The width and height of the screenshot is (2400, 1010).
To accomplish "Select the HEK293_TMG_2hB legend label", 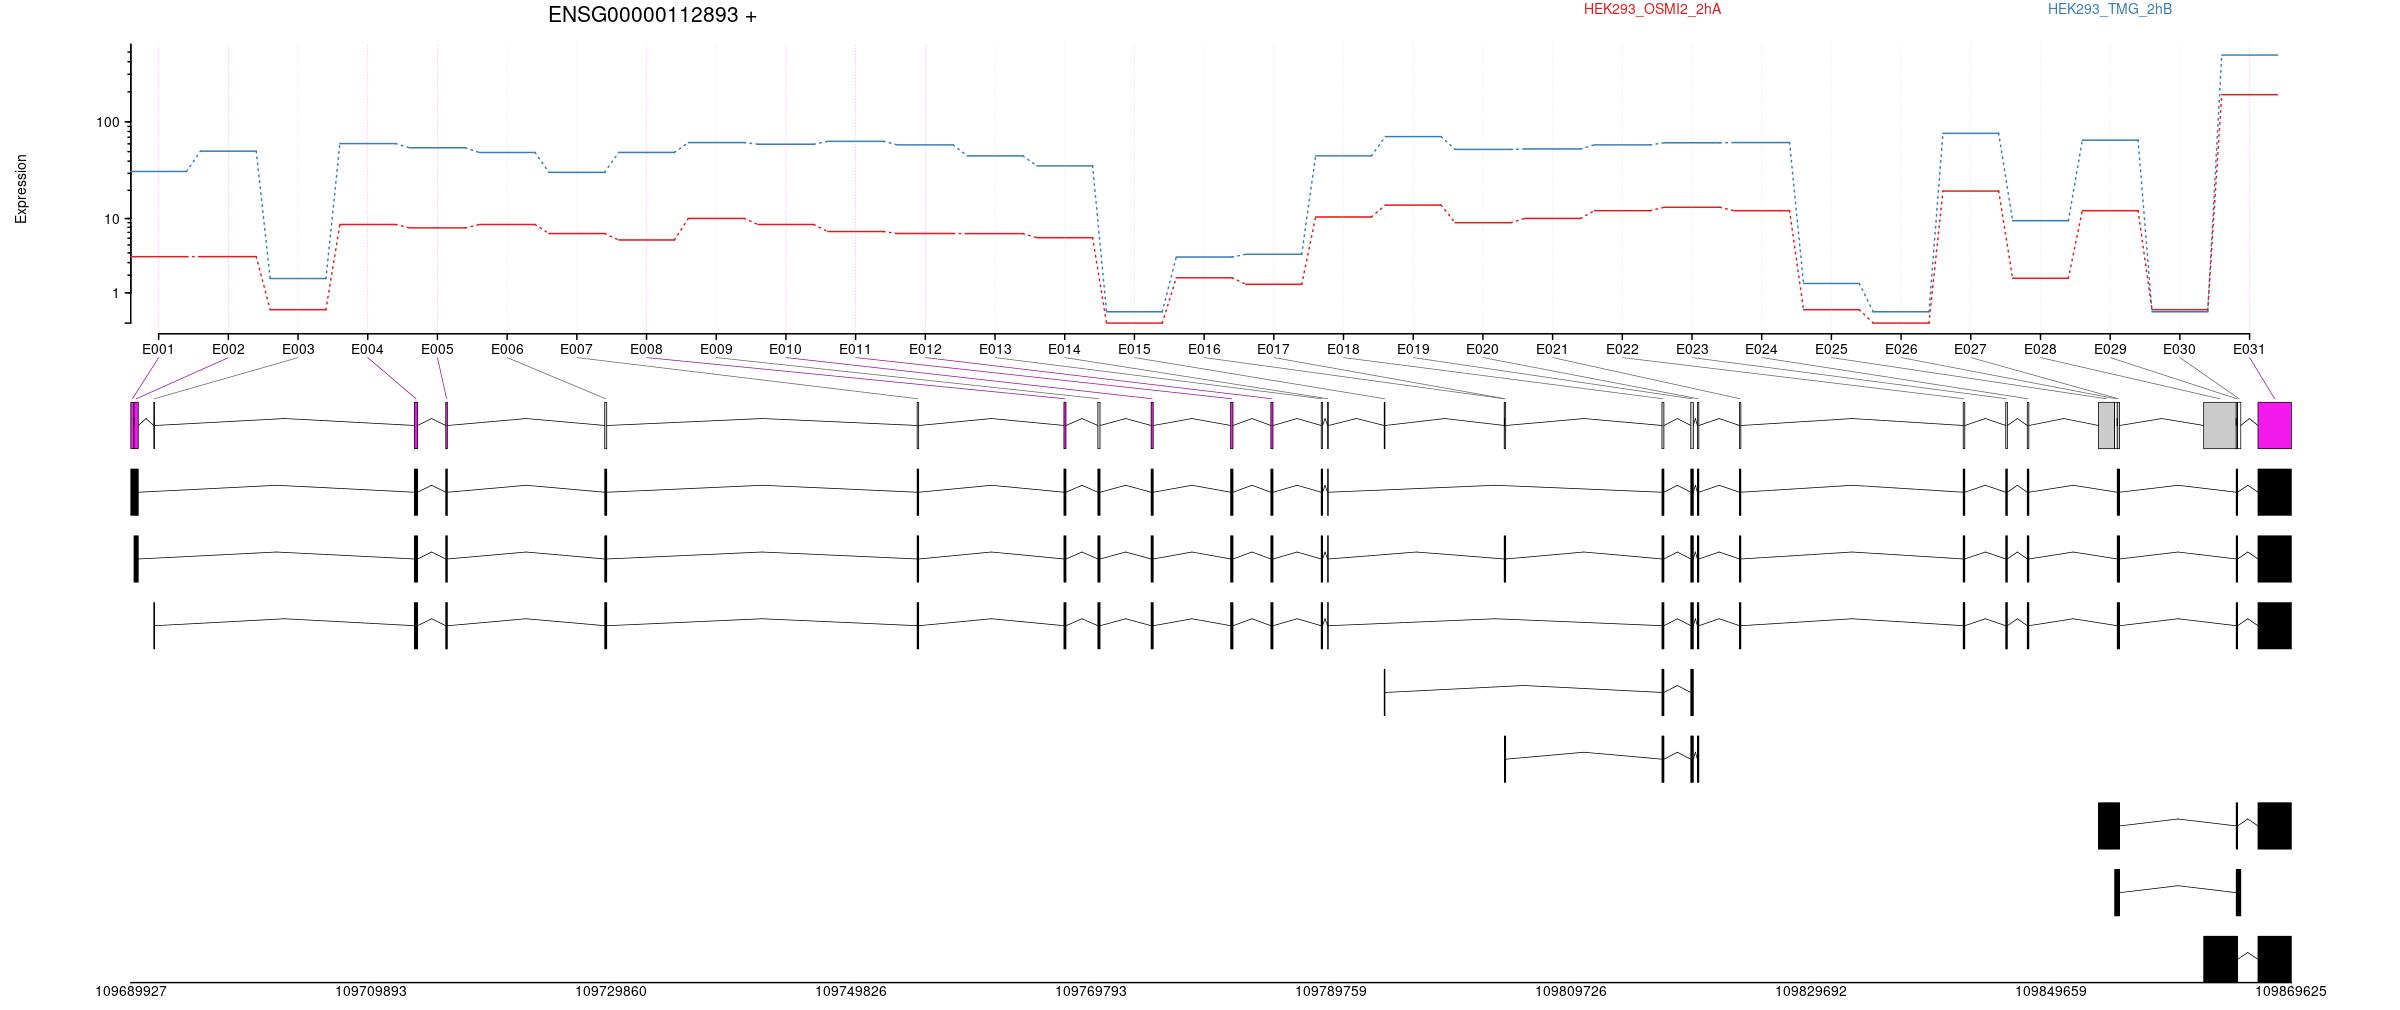I will tap(2109, 9).
